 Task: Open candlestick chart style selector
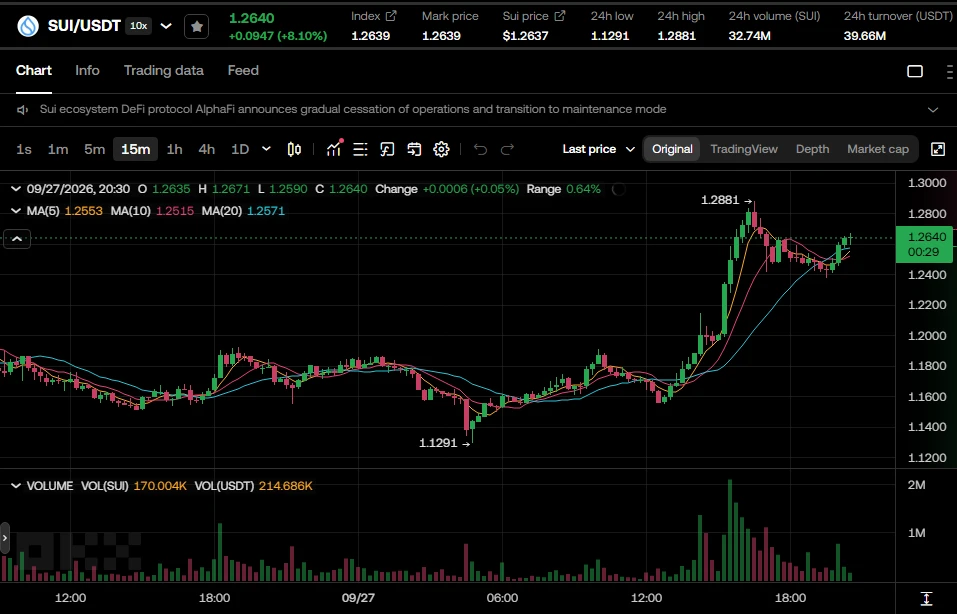[294, 149]
